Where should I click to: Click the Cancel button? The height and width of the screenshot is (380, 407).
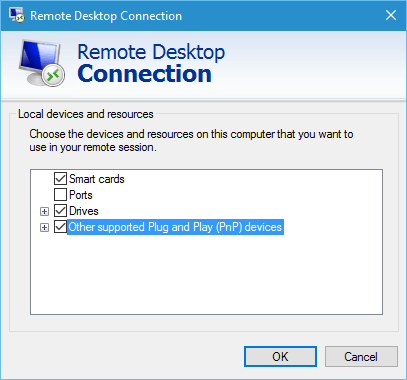tap(361, 357)
